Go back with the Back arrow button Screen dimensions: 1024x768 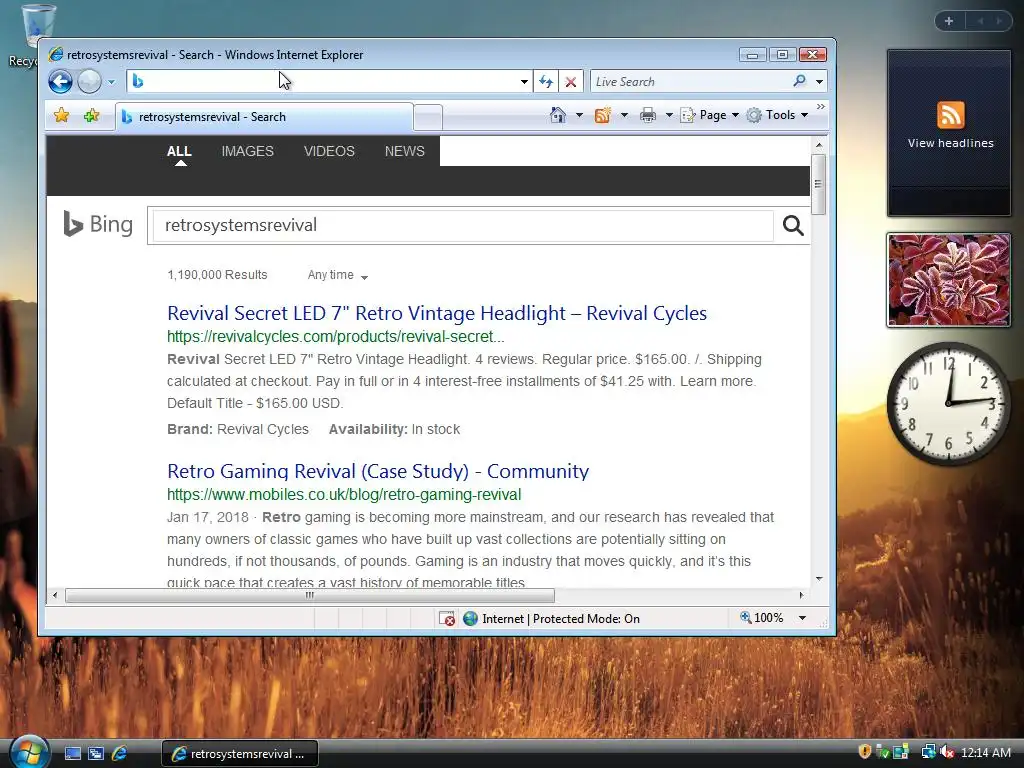pyautogui.click(x=60, y=82)
